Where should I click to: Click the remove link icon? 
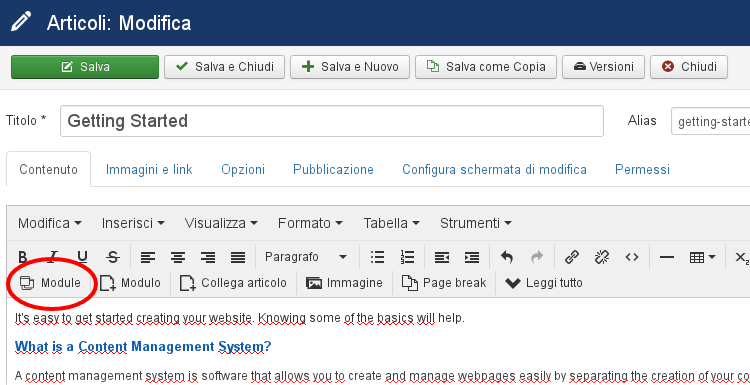click(x=602, y=257)
